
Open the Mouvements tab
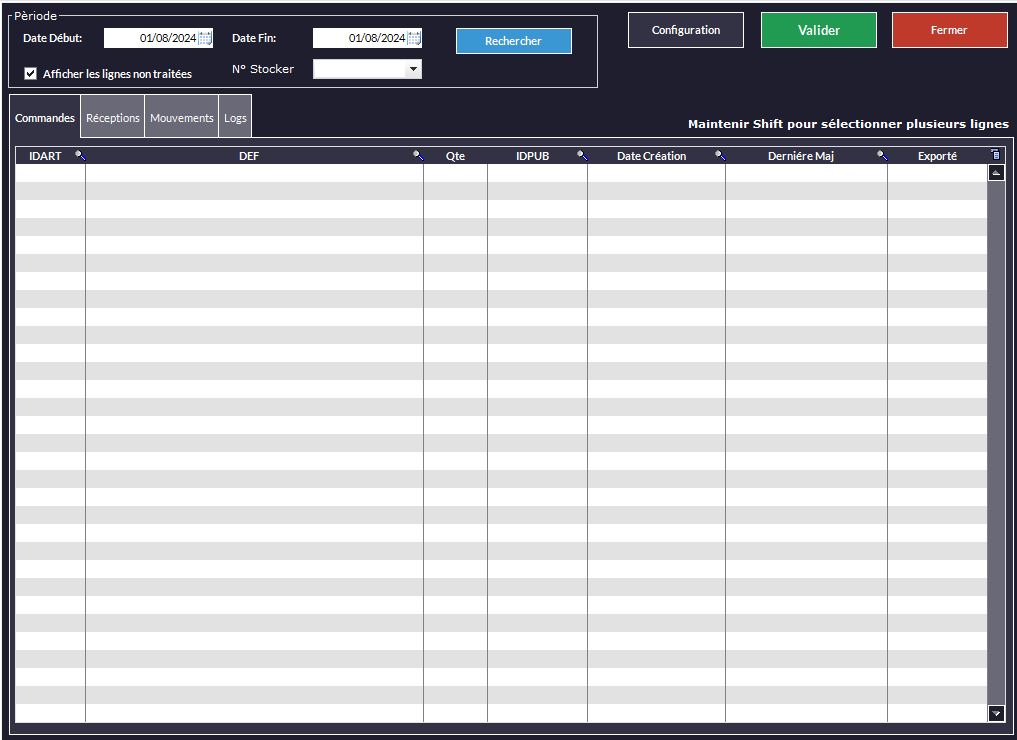pyautogui.click(x=182, y=118)
